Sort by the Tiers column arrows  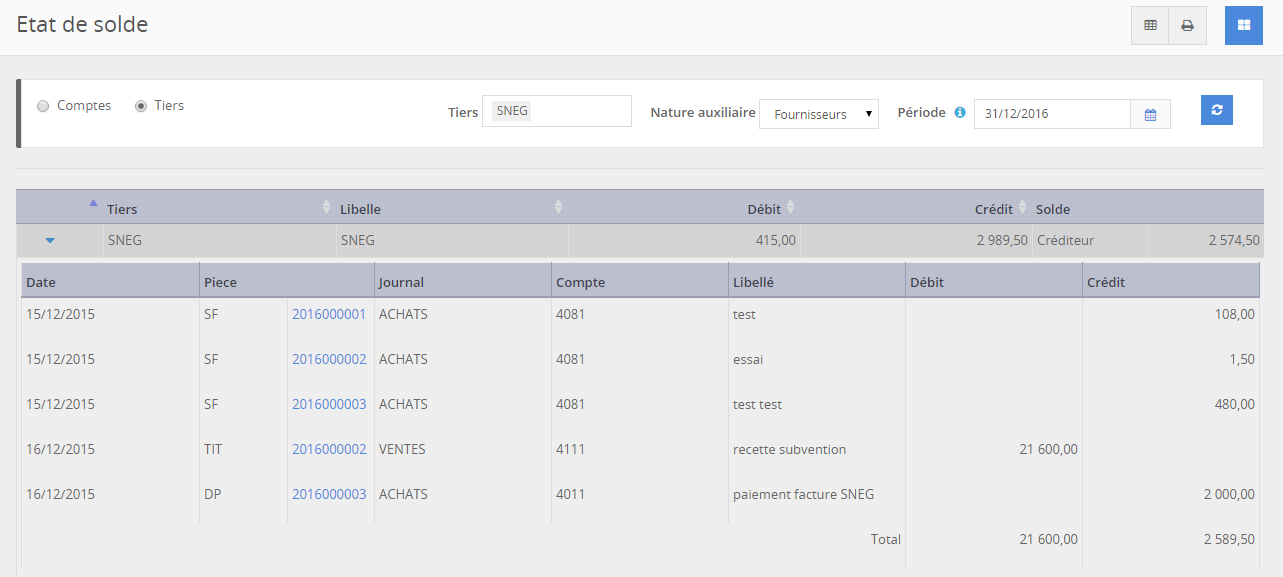(x=326, y=208)
